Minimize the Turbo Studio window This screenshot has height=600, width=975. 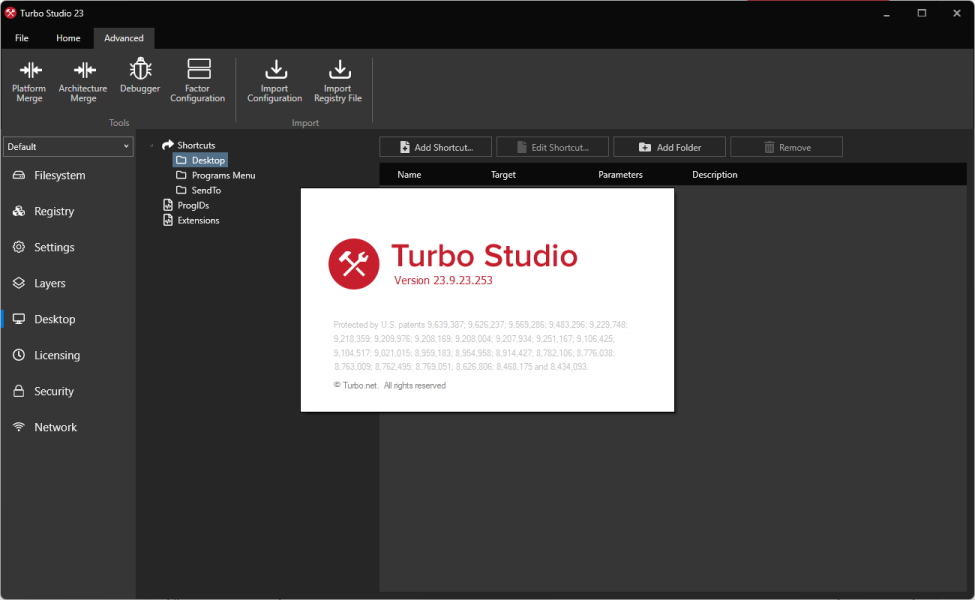[887, 13]
